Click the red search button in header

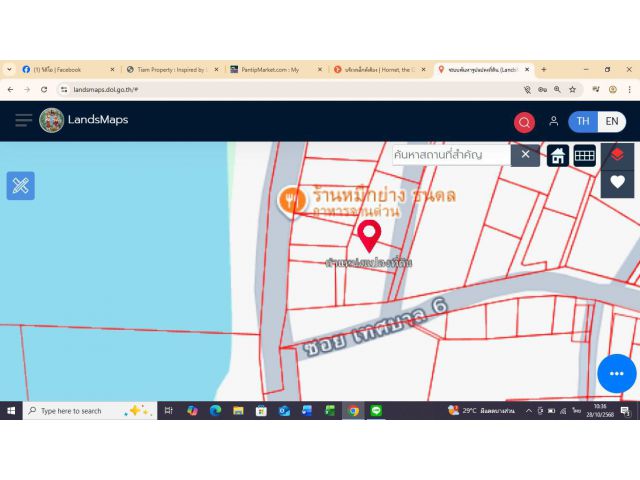[524, 122]
